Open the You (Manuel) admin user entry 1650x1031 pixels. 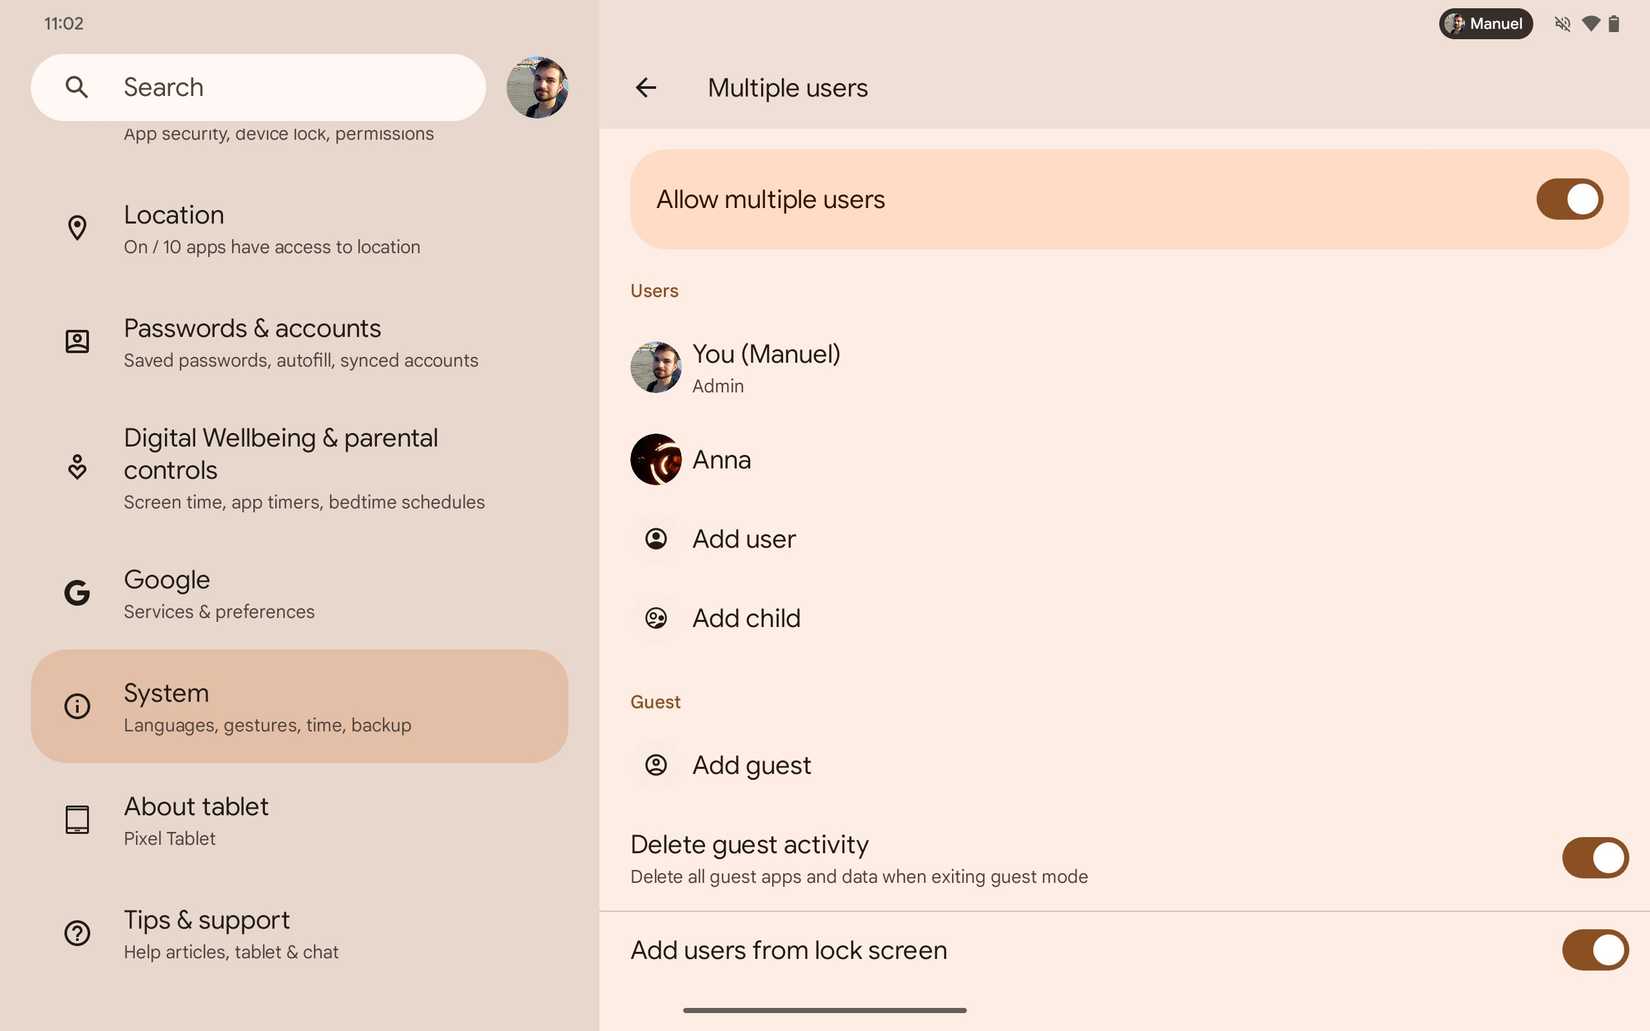coord(1125,368)
